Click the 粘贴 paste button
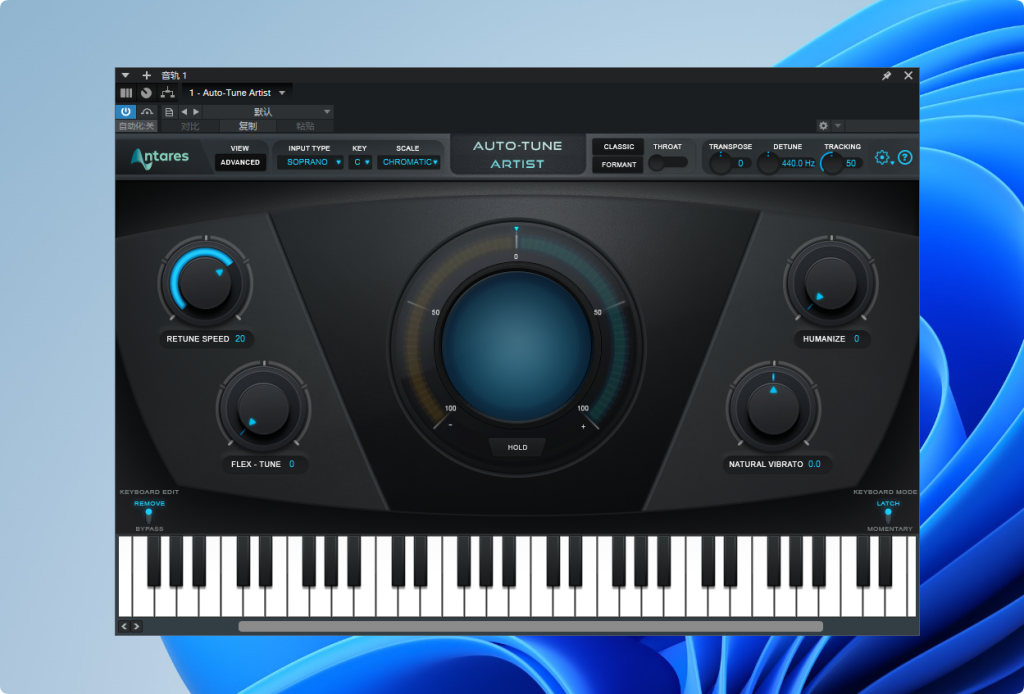The image size is (1024, 694). point(305,126)
